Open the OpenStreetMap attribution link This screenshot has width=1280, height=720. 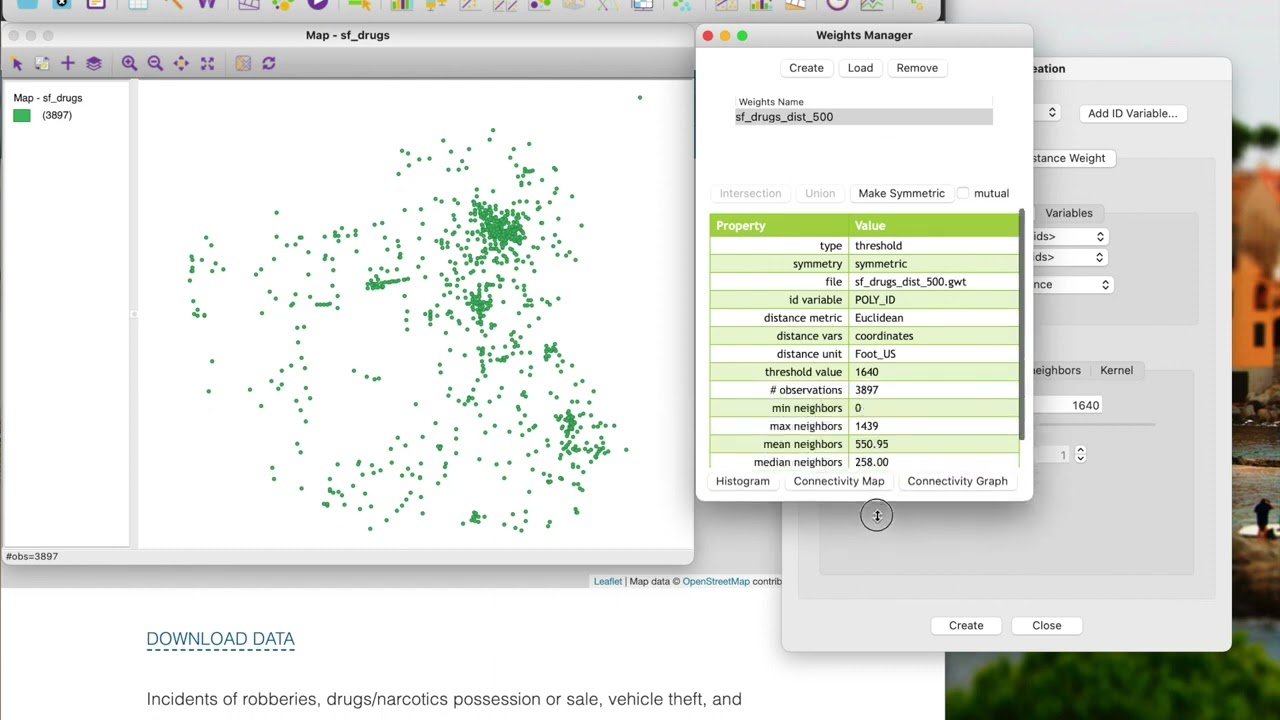point(716,581)
